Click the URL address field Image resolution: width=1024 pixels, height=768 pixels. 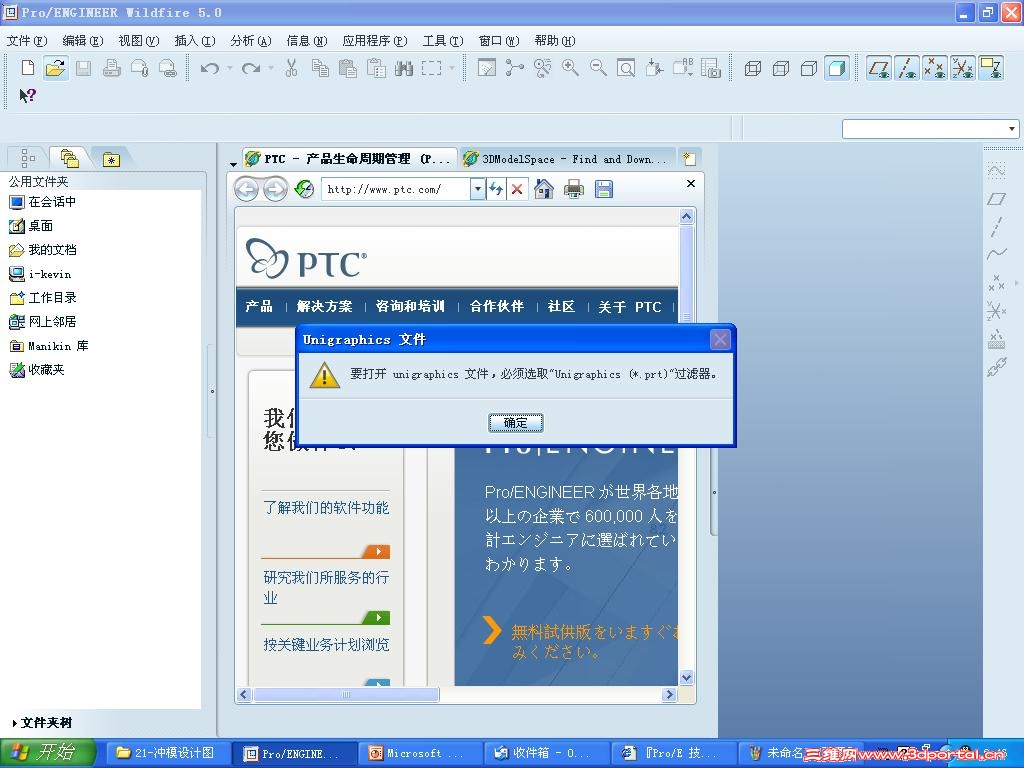(396, 189)
